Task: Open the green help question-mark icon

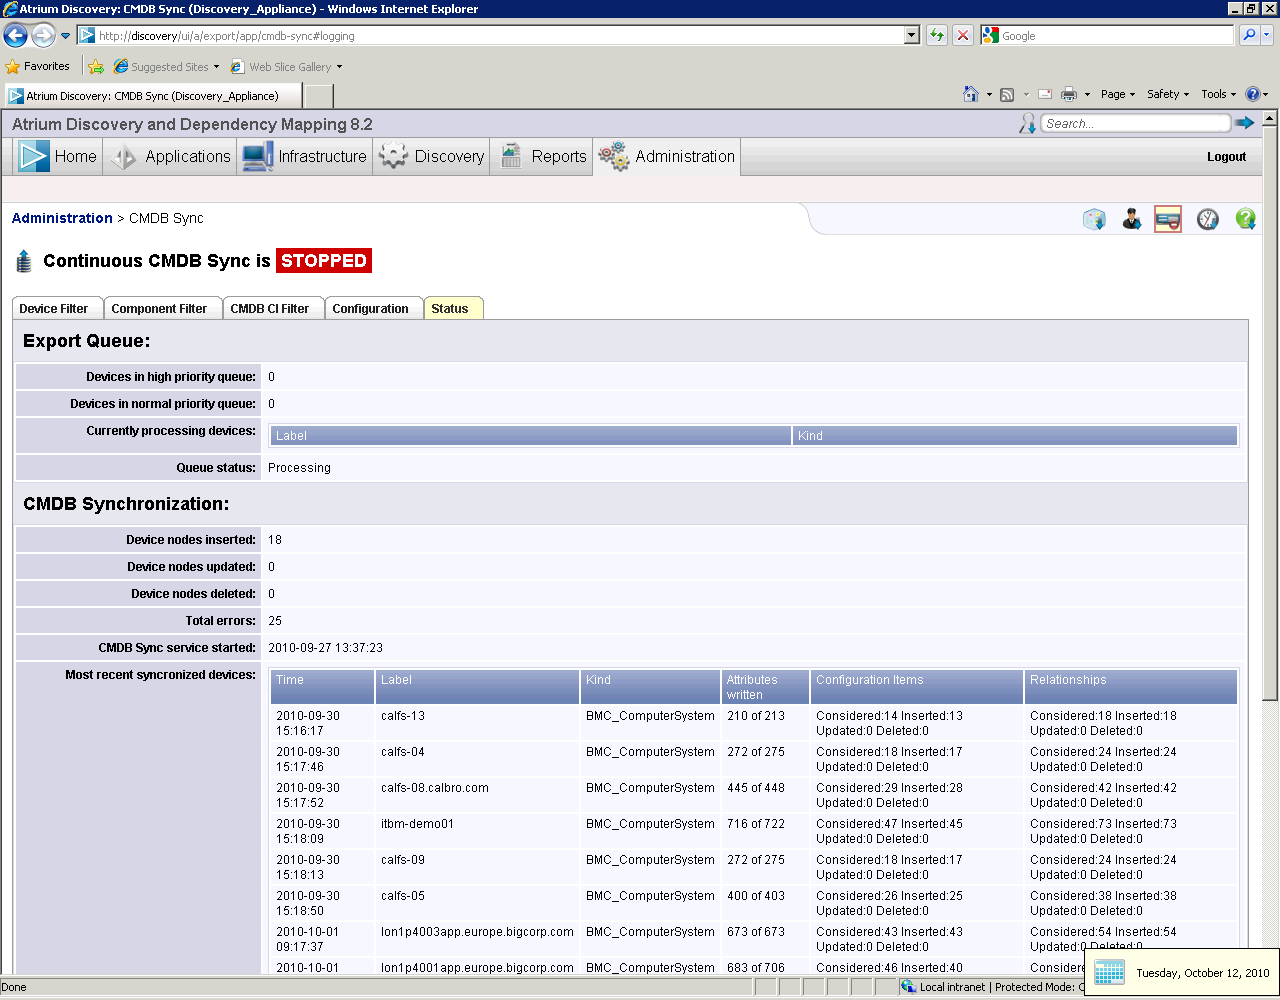Action: (x=1245, y=219)
